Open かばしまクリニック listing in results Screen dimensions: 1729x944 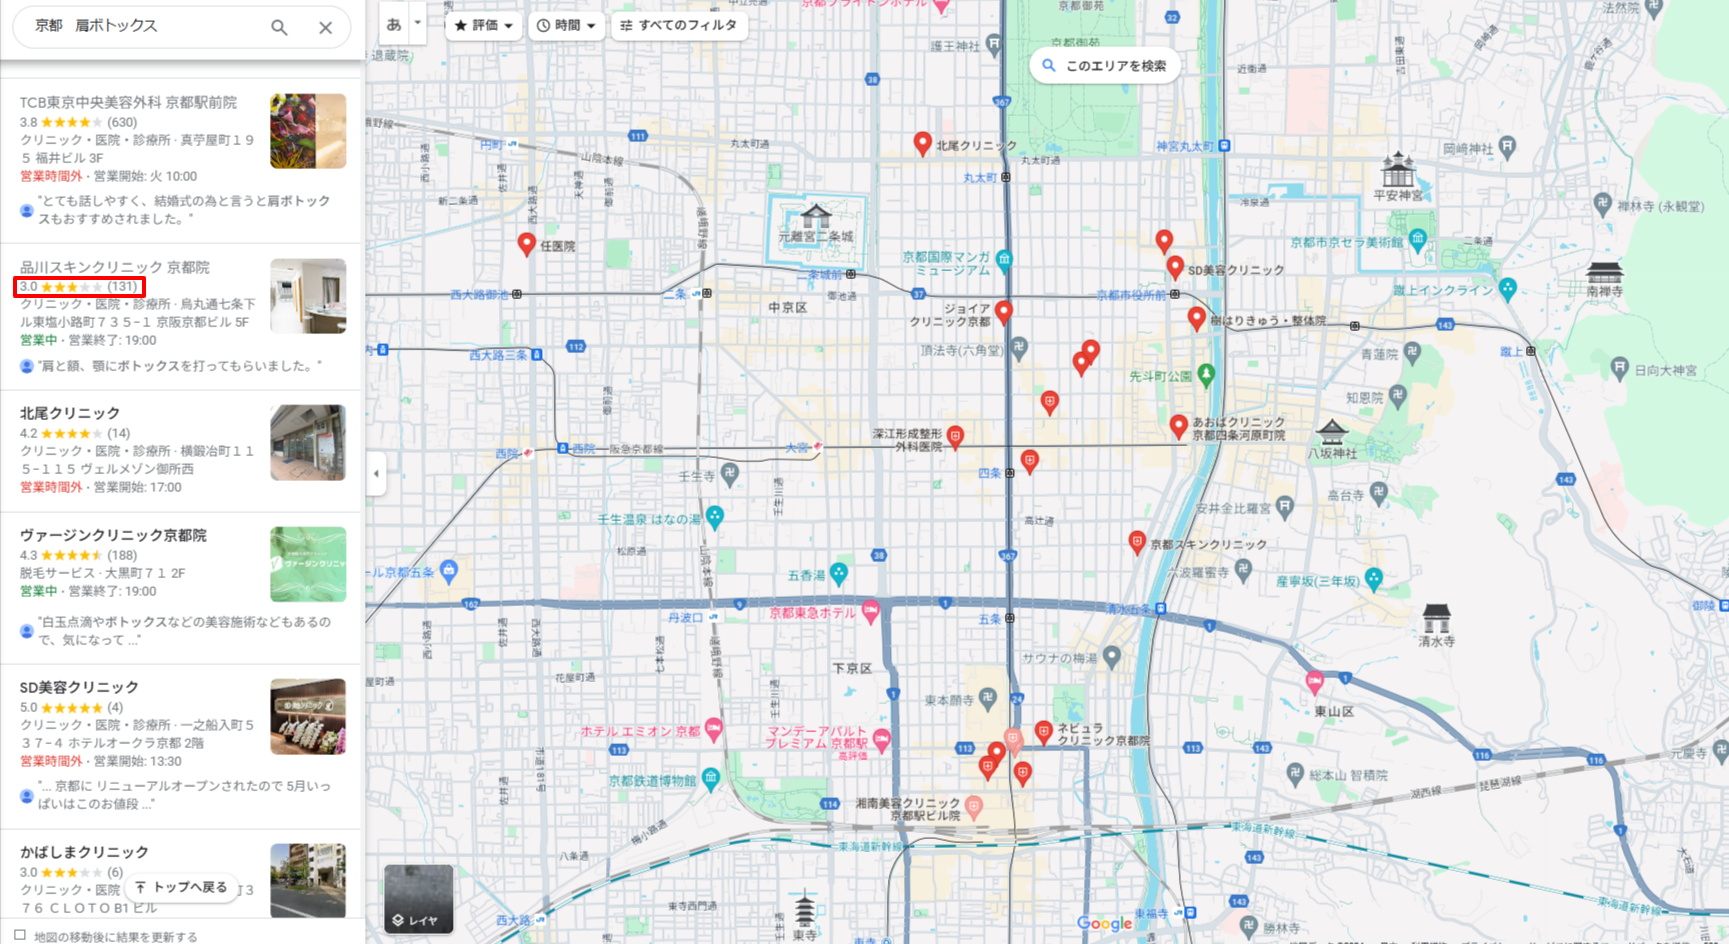pos(84,852)
